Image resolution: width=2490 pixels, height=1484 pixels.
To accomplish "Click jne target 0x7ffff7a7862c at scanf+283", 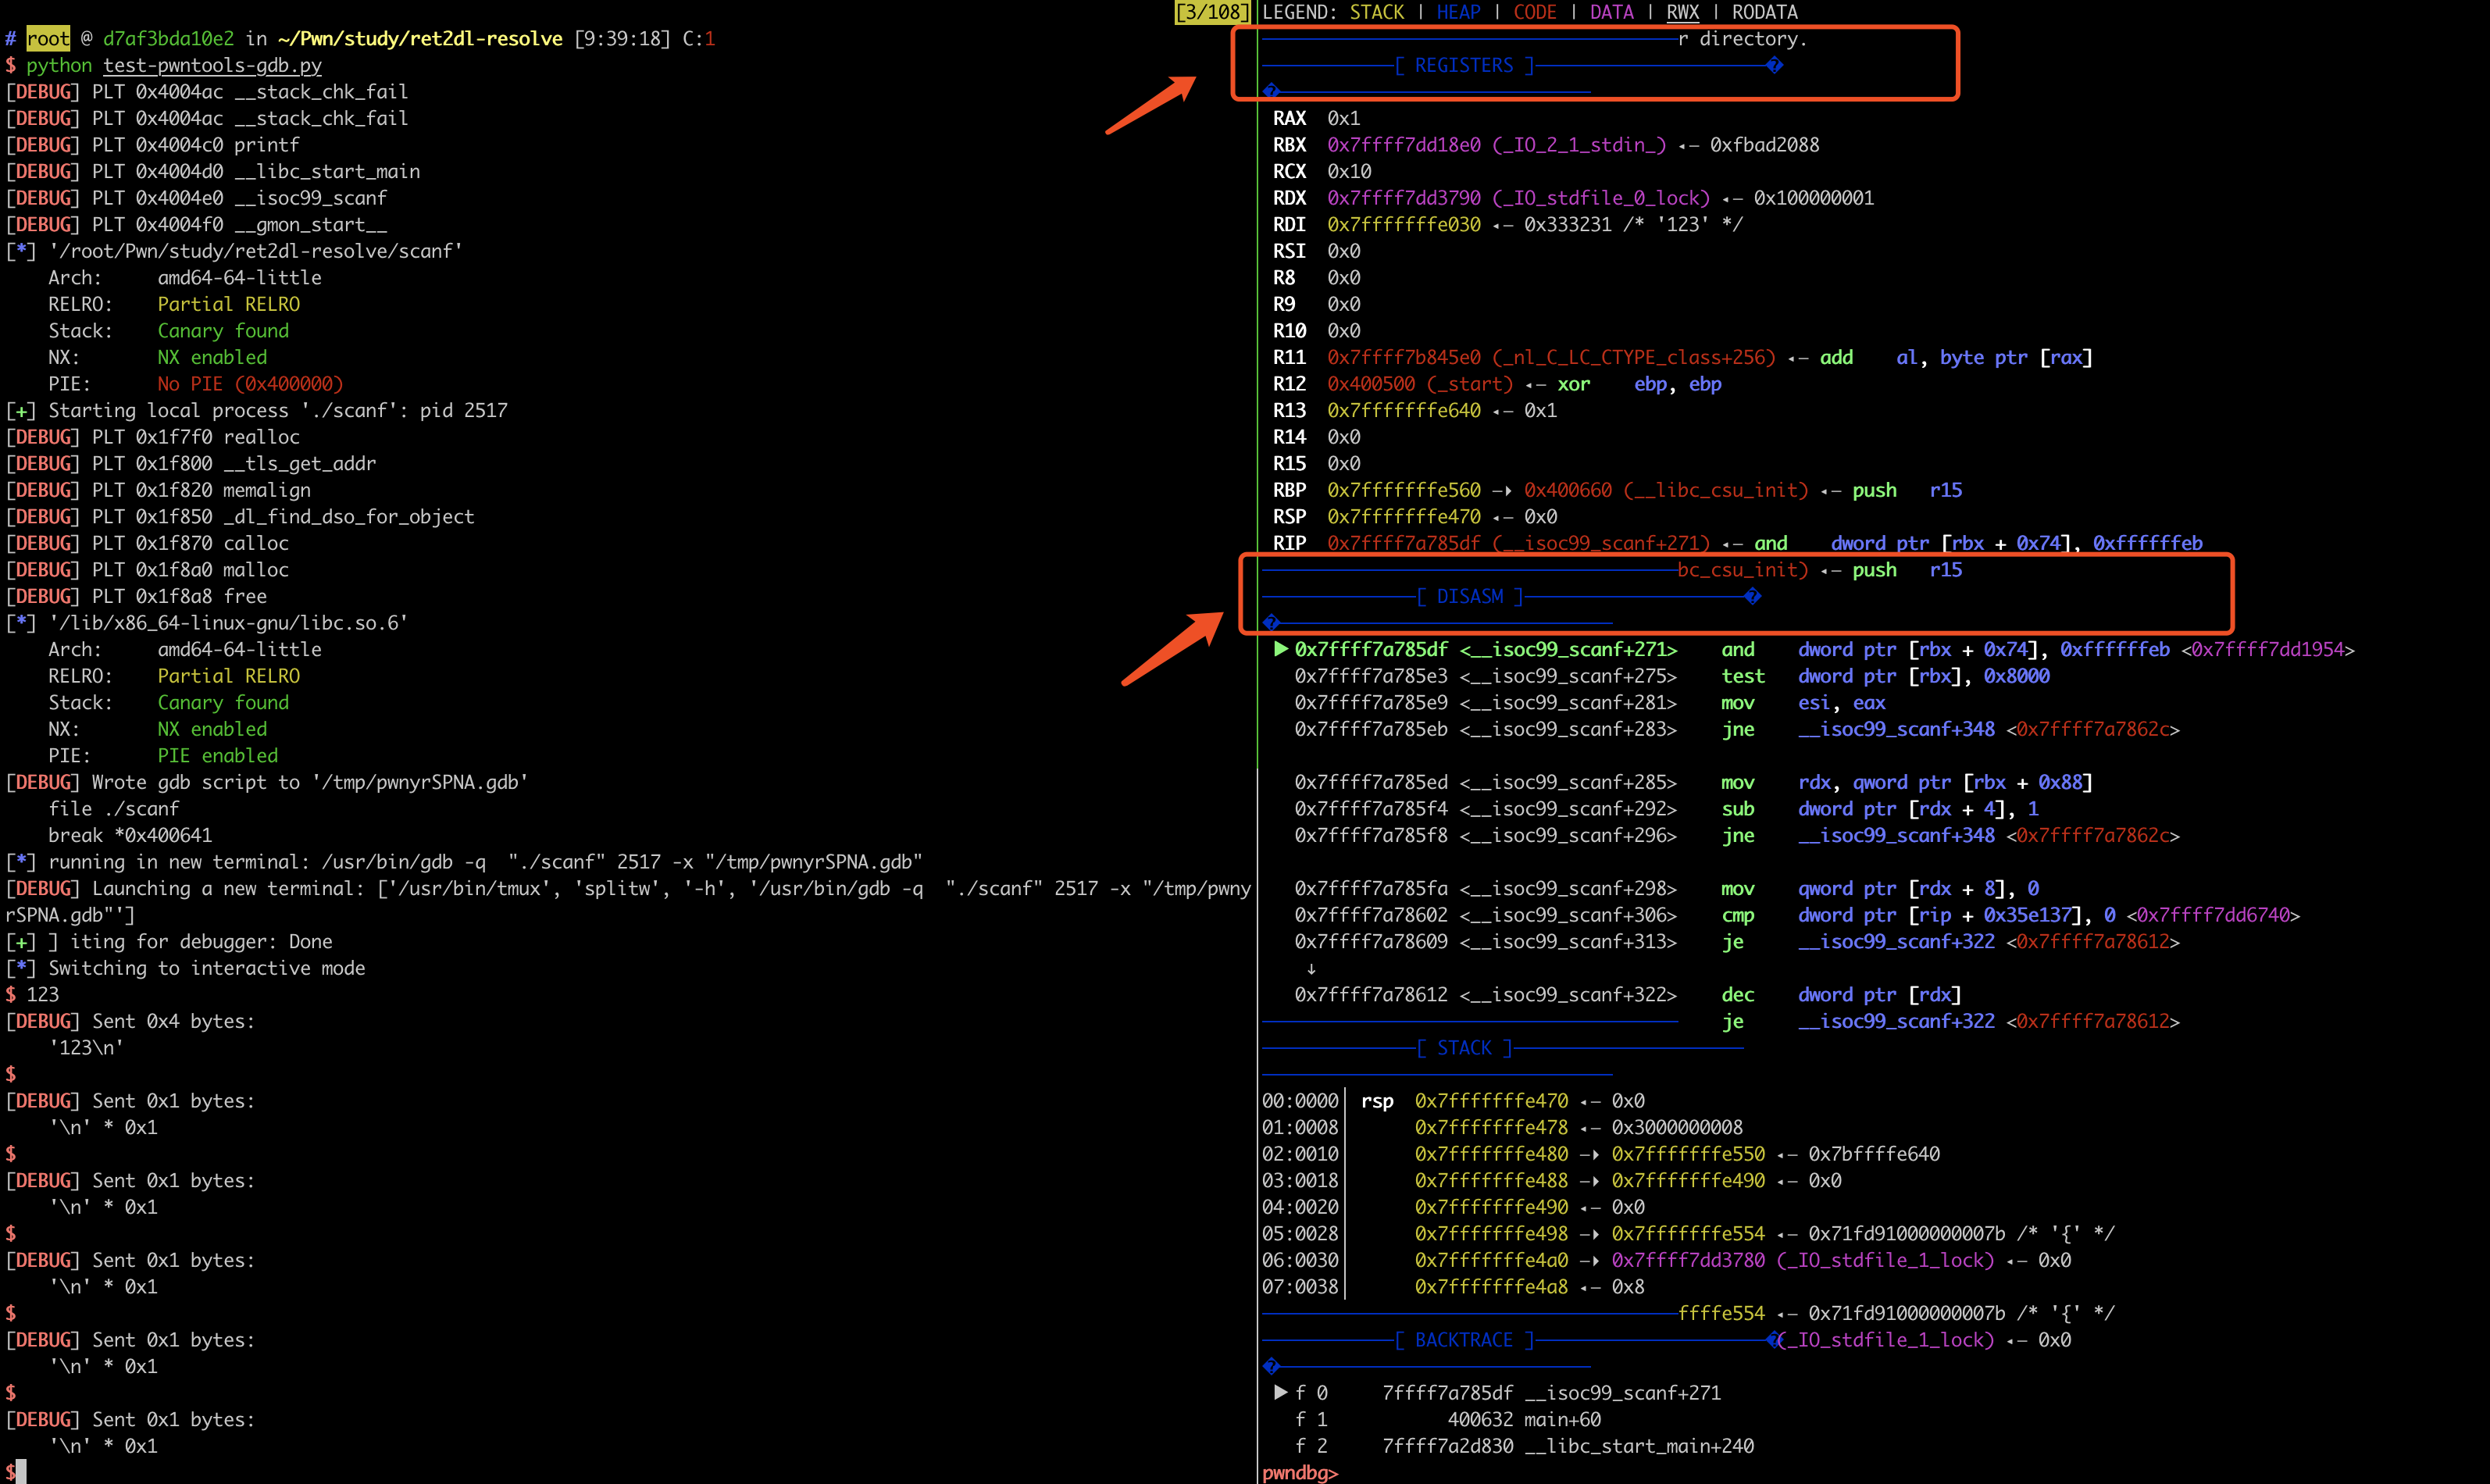I will 2092,729.
